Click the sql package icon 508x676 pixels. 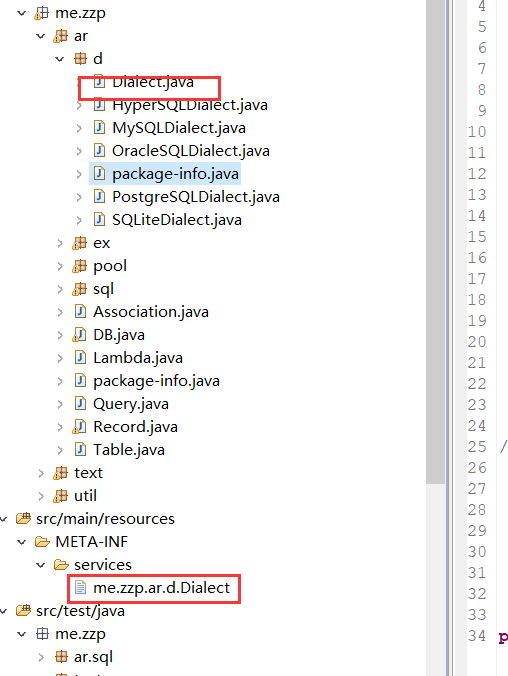pos(79,289)
